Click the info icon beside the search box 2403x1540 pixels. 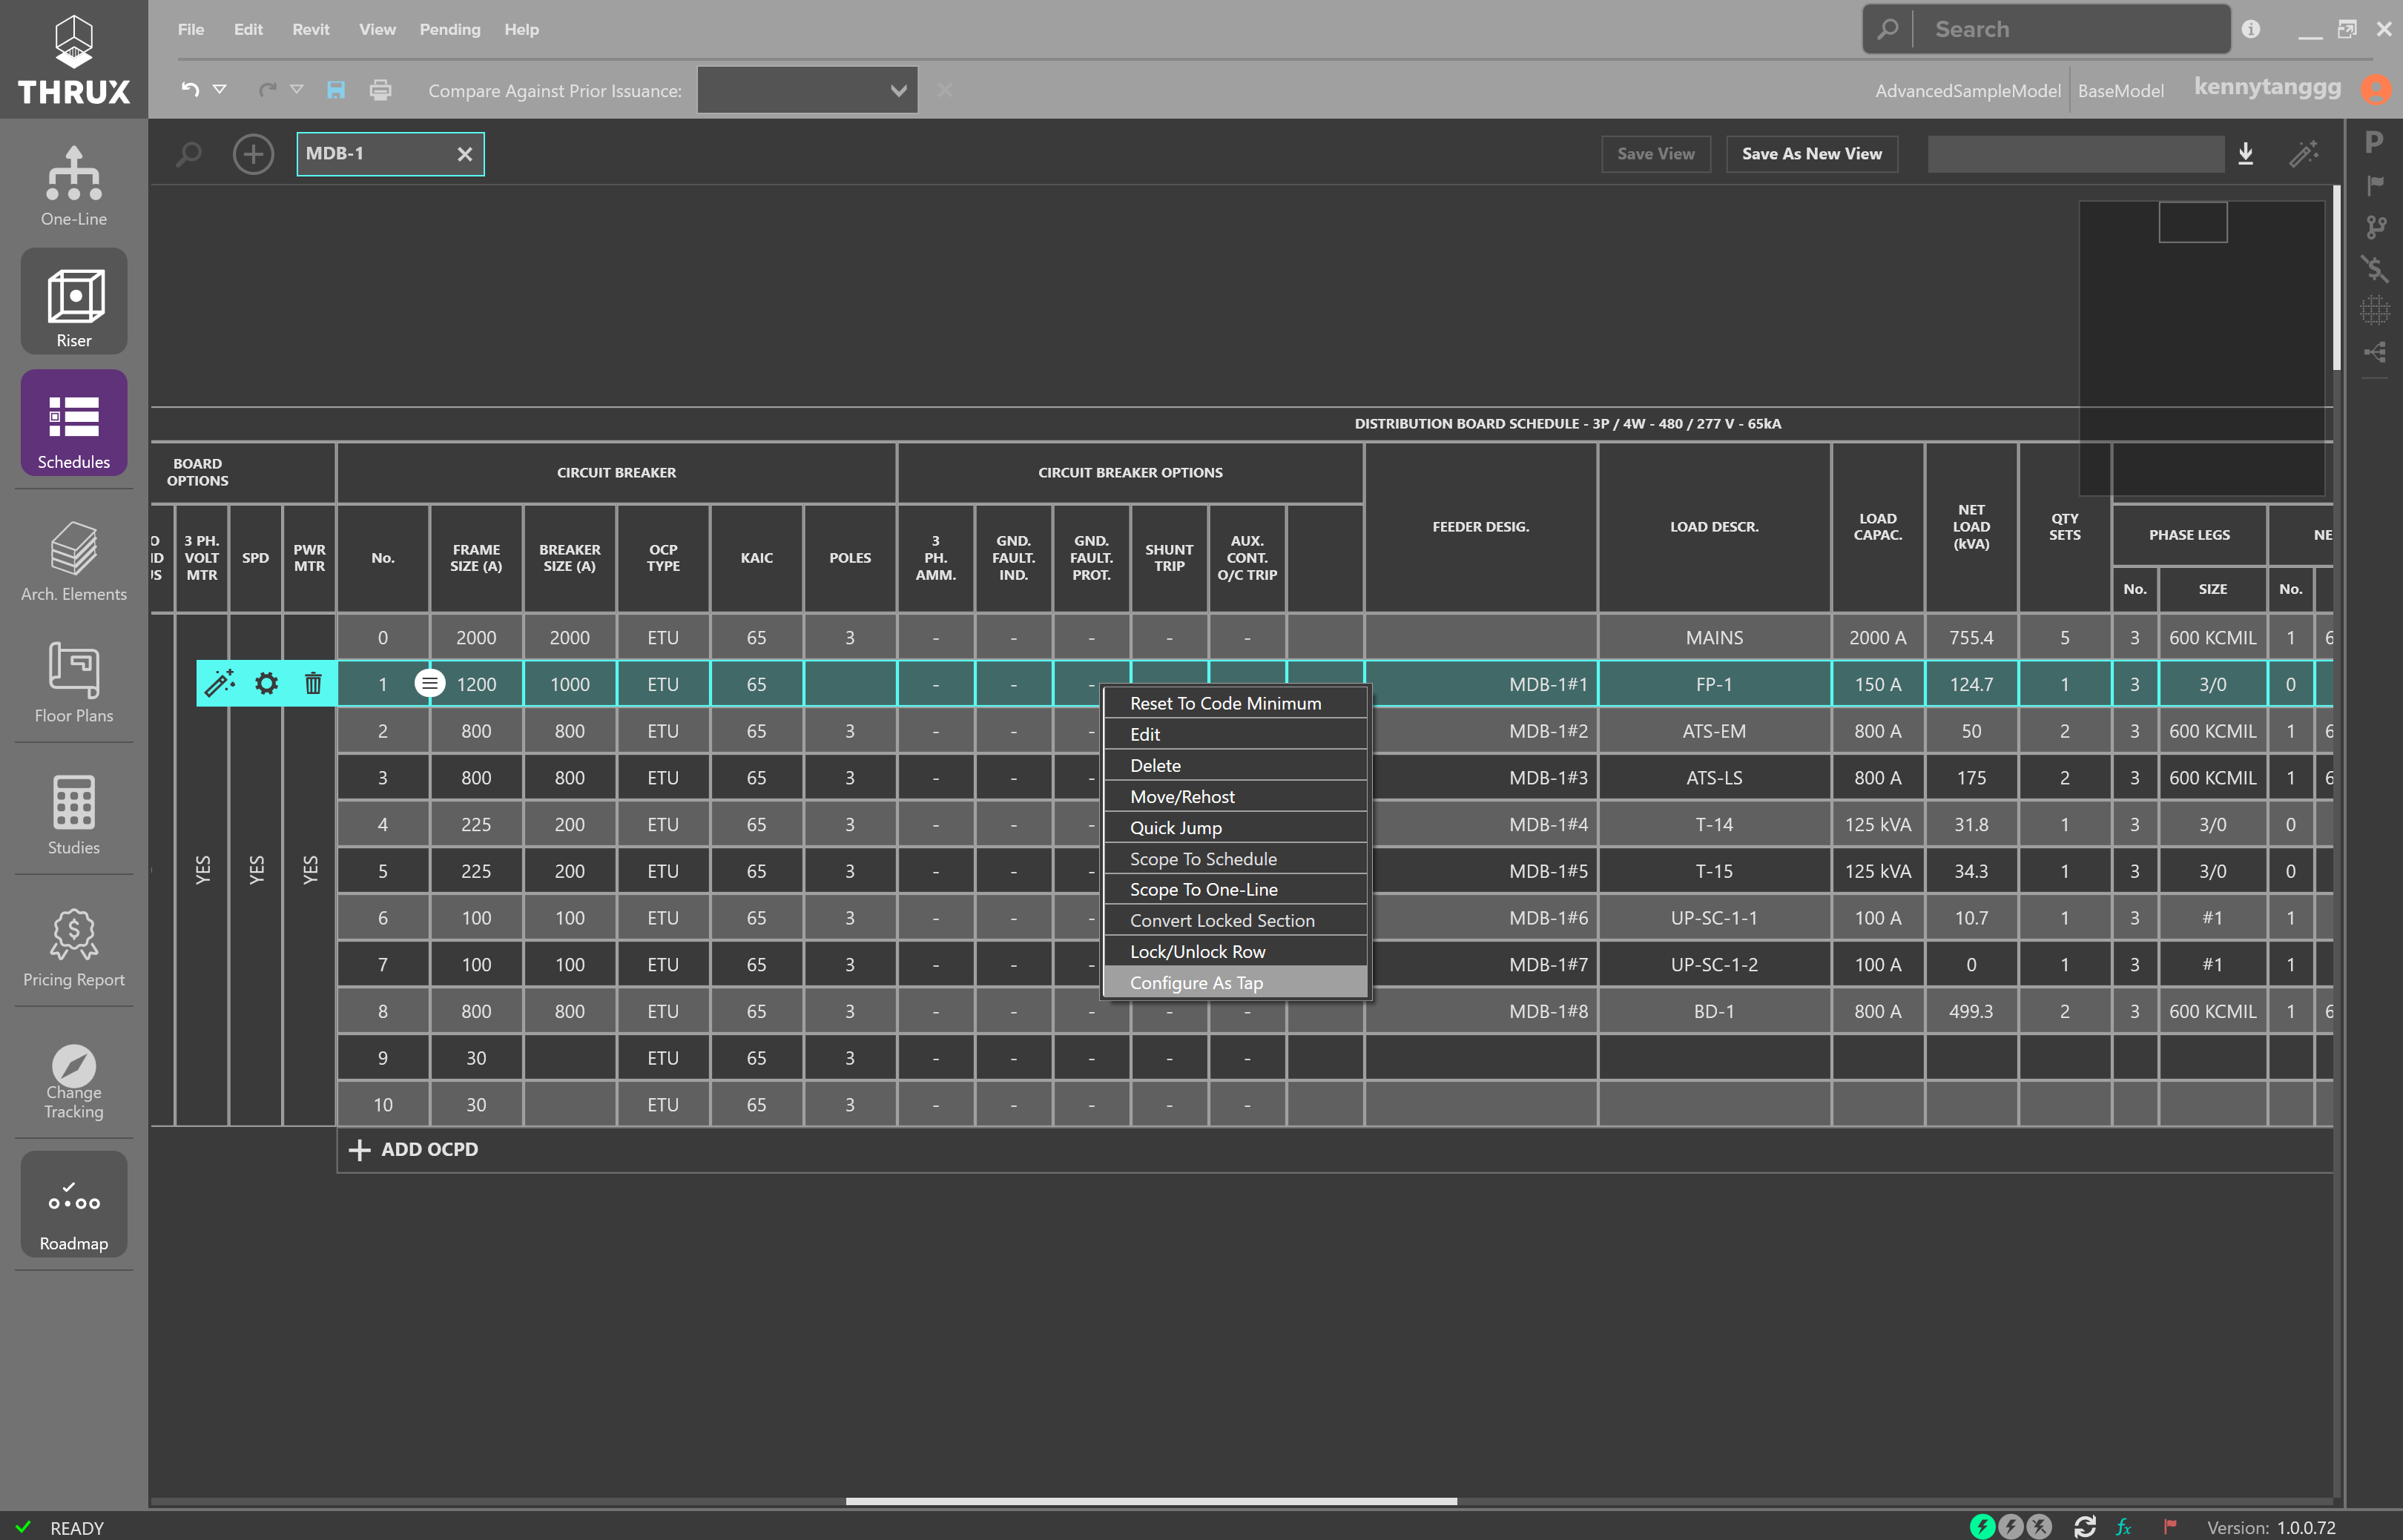pyautogui.click(x=2251, y=29)
